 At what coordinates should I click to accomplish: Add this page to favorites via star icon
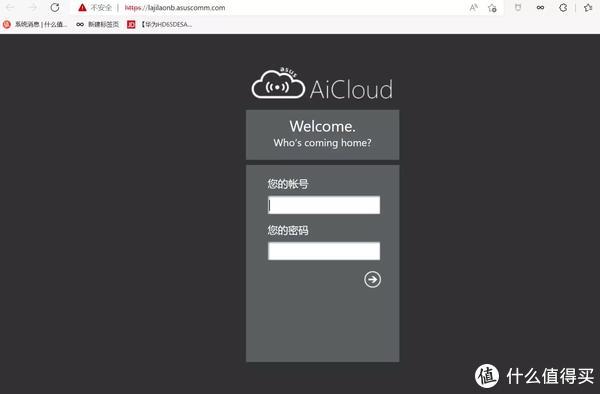click(x=492, y=8)
